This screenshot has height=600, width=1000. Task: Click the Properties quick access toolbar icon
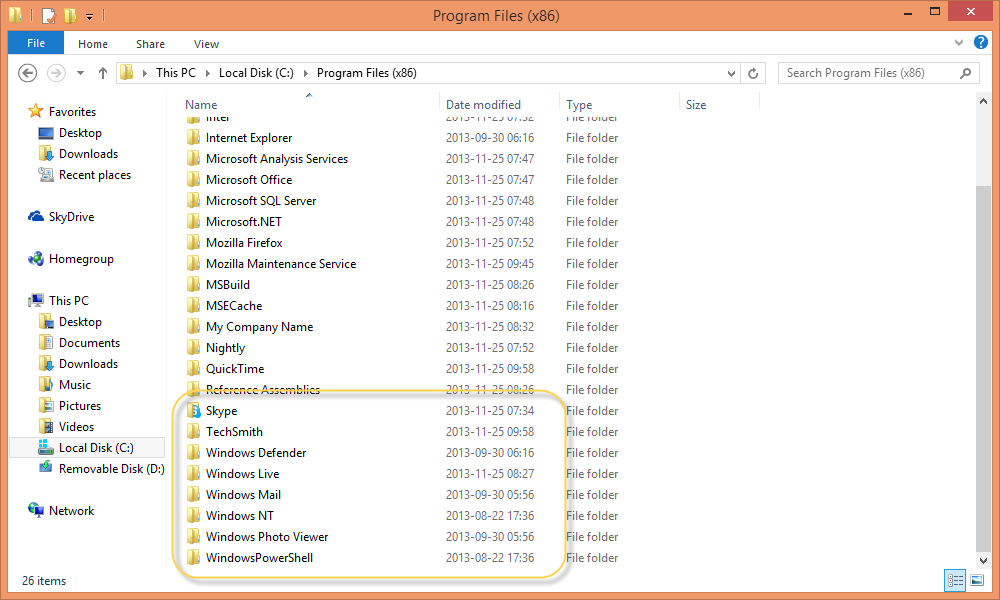click(x=48, y=15)
